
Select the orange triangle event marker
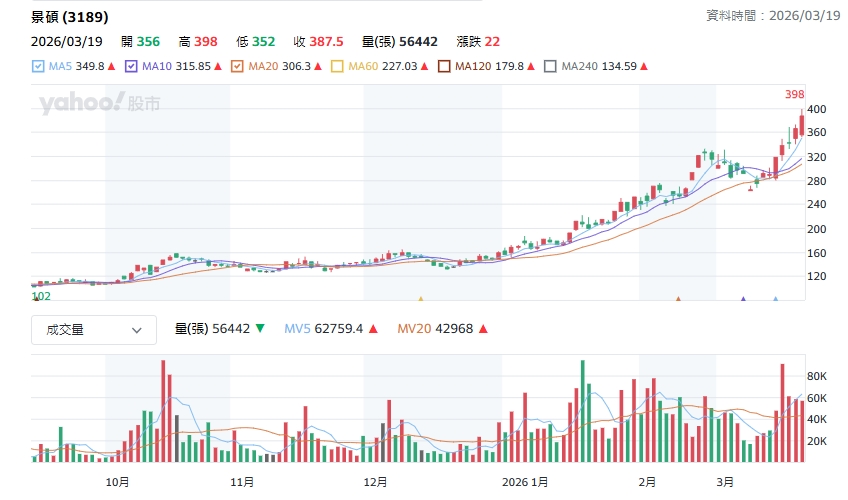click(678, 298)
